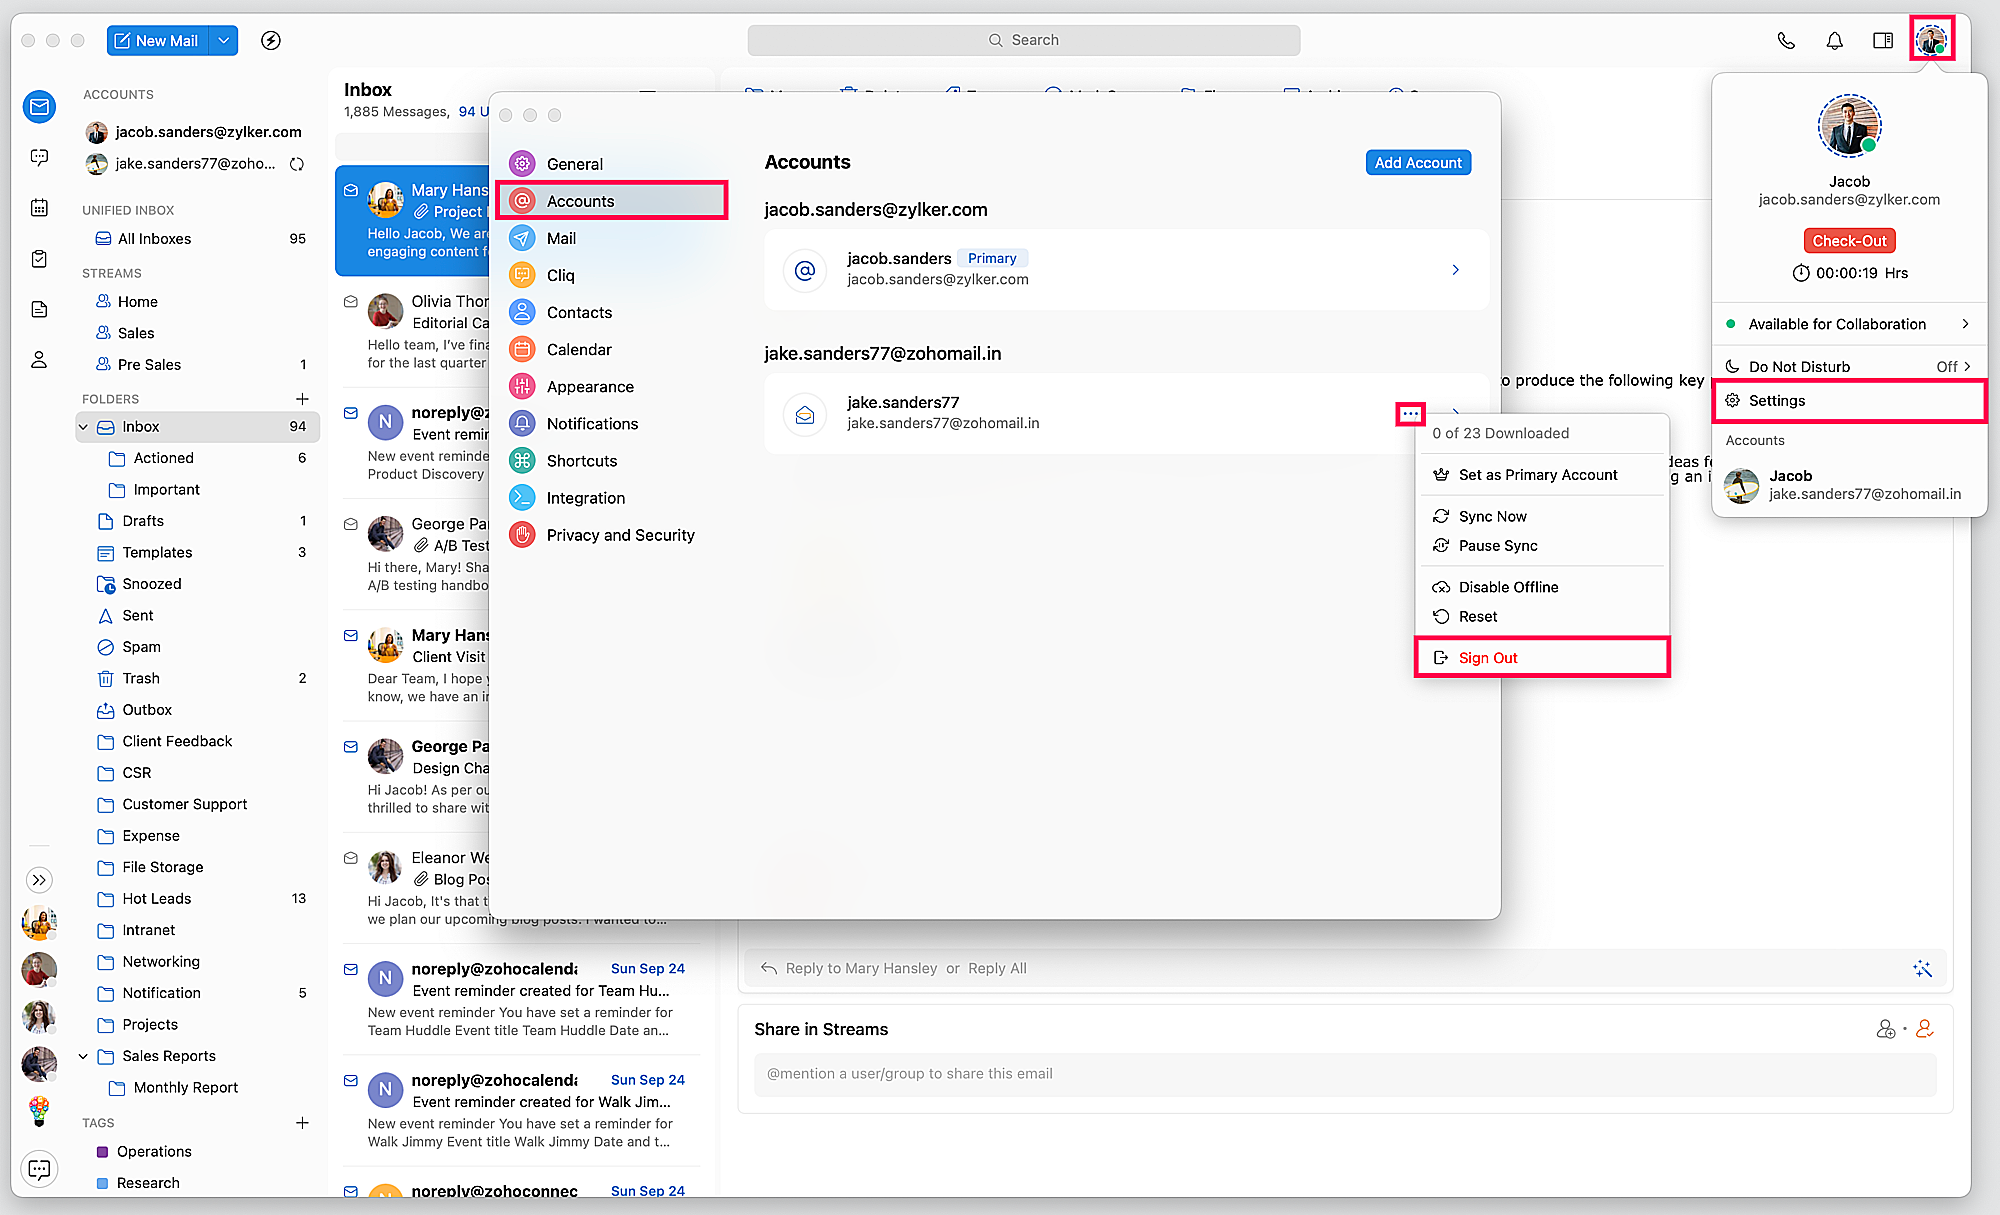Image resolution: width=2000 pixels, height=1215 pixels.
Task: Open the Calendar app in left rail
Action: 39,208
